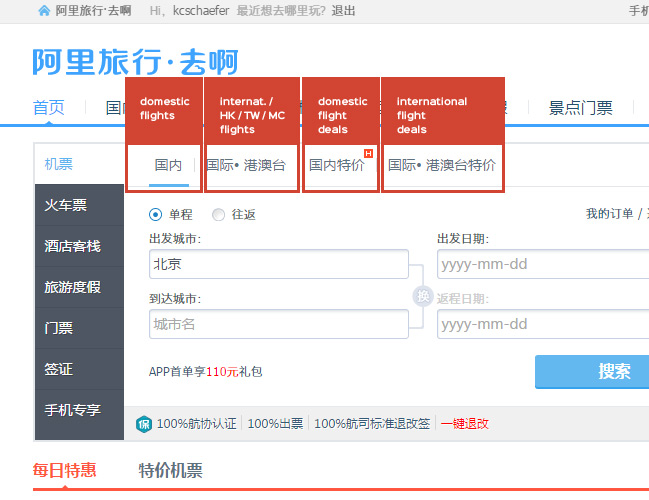Open the 国际•港澳台特价 deals tab
The height and width of the screenshot is (500, 649).
coord(442,165)
